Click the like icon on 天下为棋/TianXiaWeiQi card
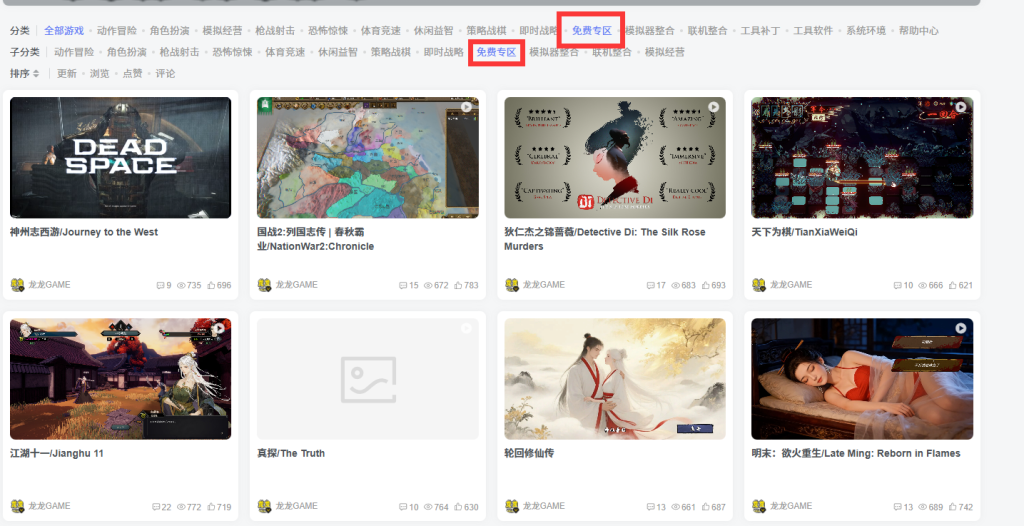The image size is (1024, 526). click(953, 286)
